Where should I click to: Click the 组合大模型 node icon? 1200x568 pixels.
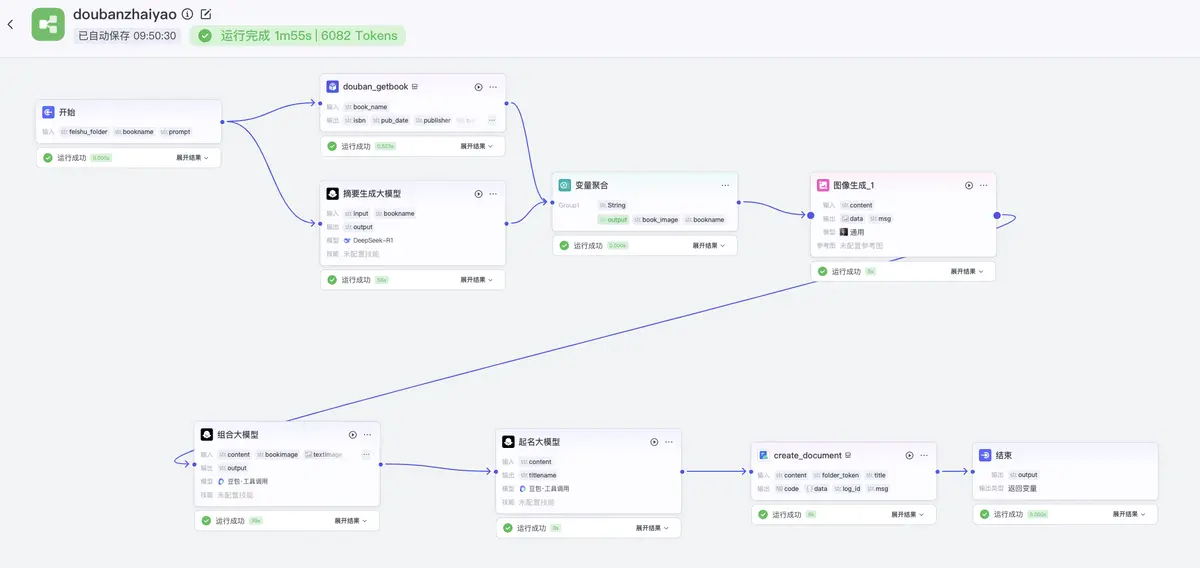tap(207, 435)
